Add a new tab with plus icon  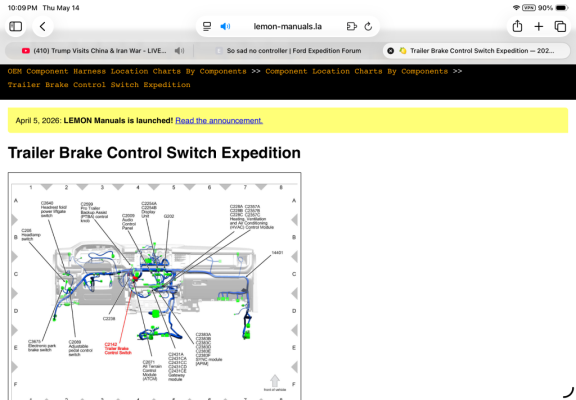539,26
